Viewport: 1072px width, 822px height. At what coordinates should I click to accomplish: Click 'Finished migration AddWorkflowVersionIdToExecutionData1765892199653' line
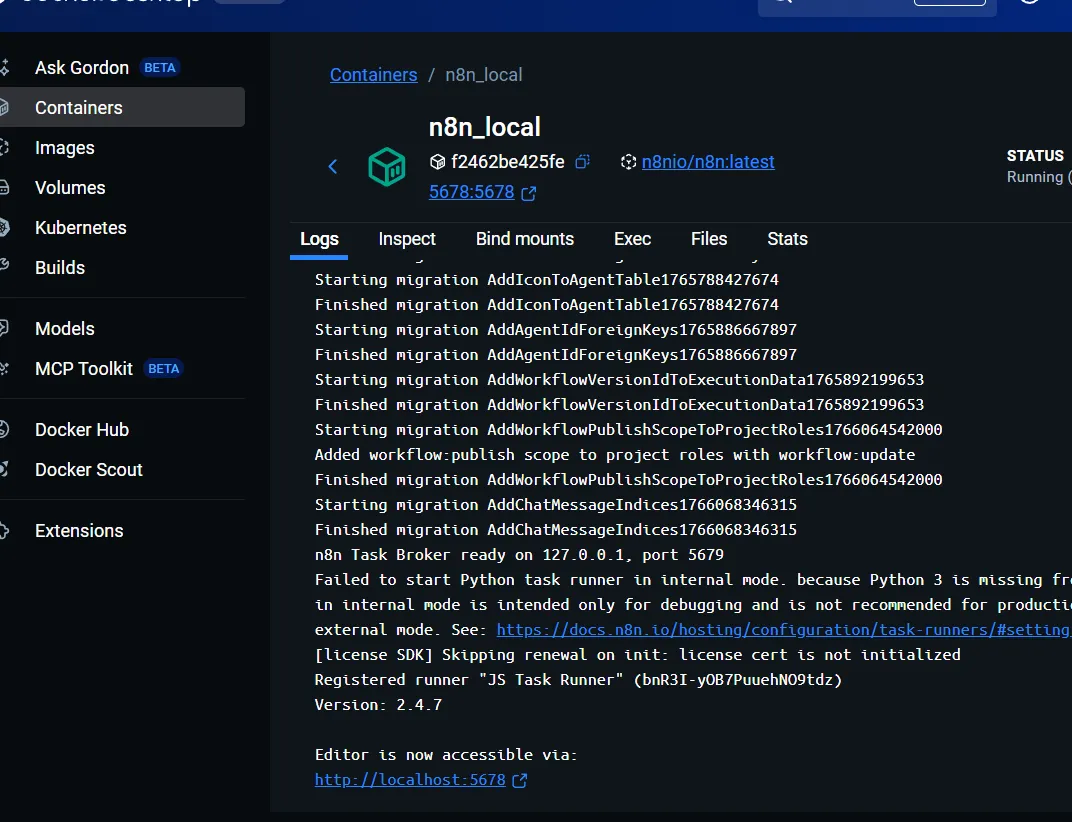tap(619, 405)
